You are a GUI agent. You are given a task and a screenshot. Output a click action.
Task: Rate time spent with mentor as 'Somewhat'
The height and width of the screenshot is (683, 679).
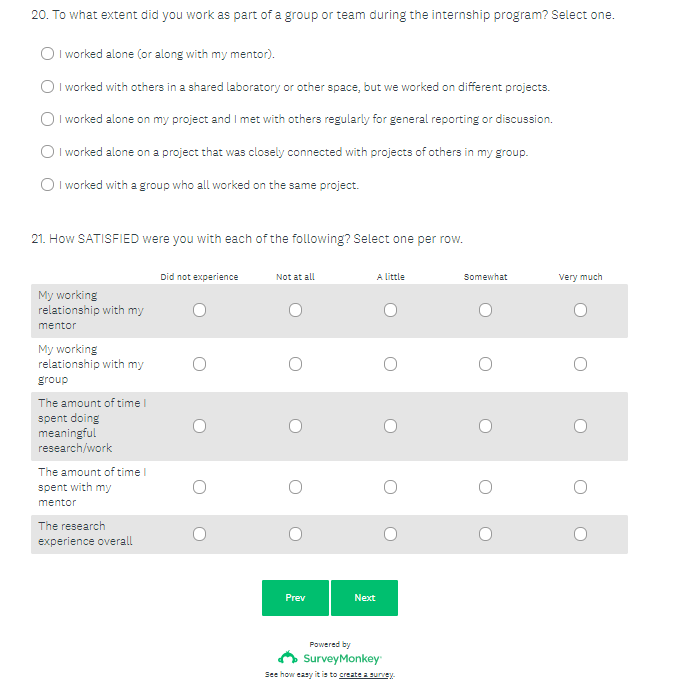(485, 487)
